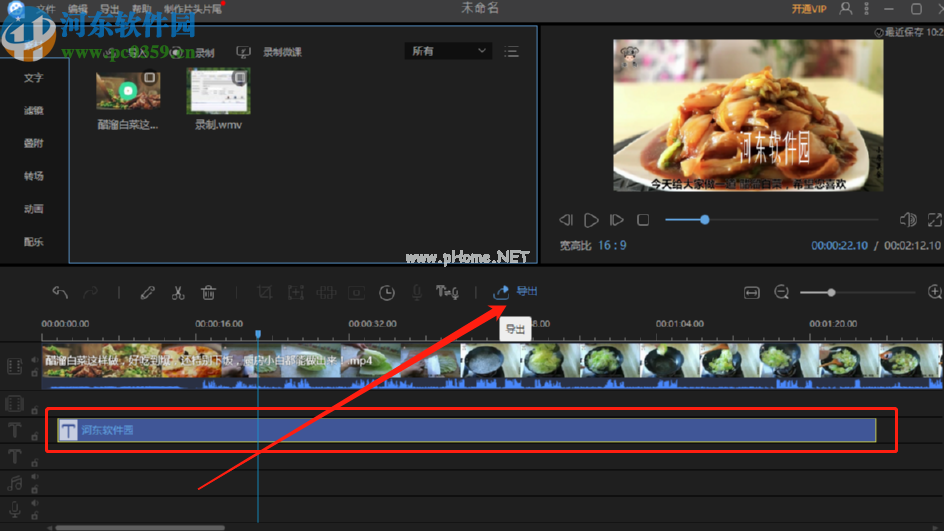The width and height of the screenshot is (944, 531).
Task: Split clip with the scissors tool
Action: pos(178,293)
